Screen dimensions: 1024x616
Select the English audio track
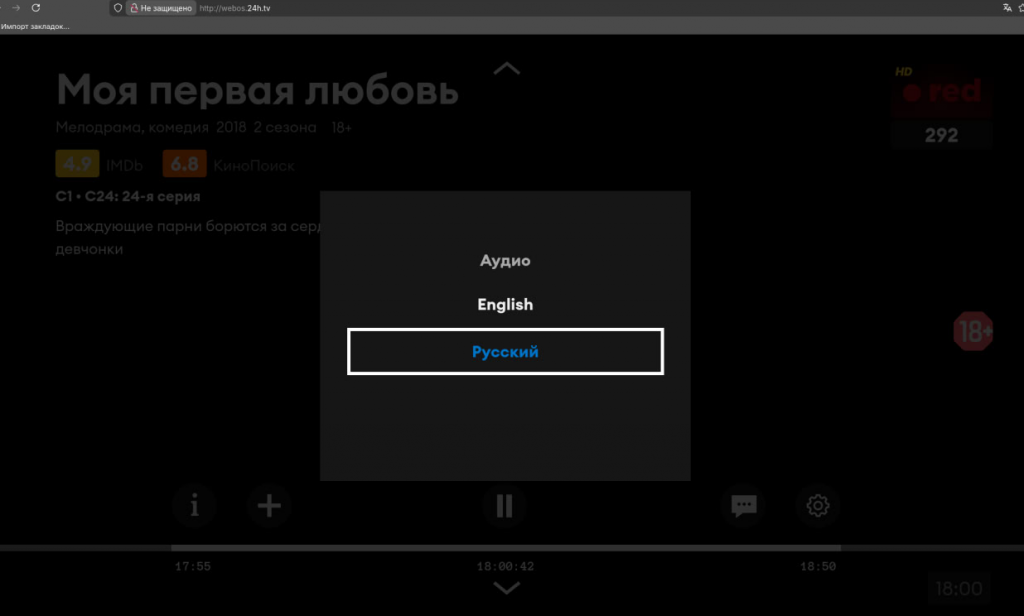tap(505, 304)
